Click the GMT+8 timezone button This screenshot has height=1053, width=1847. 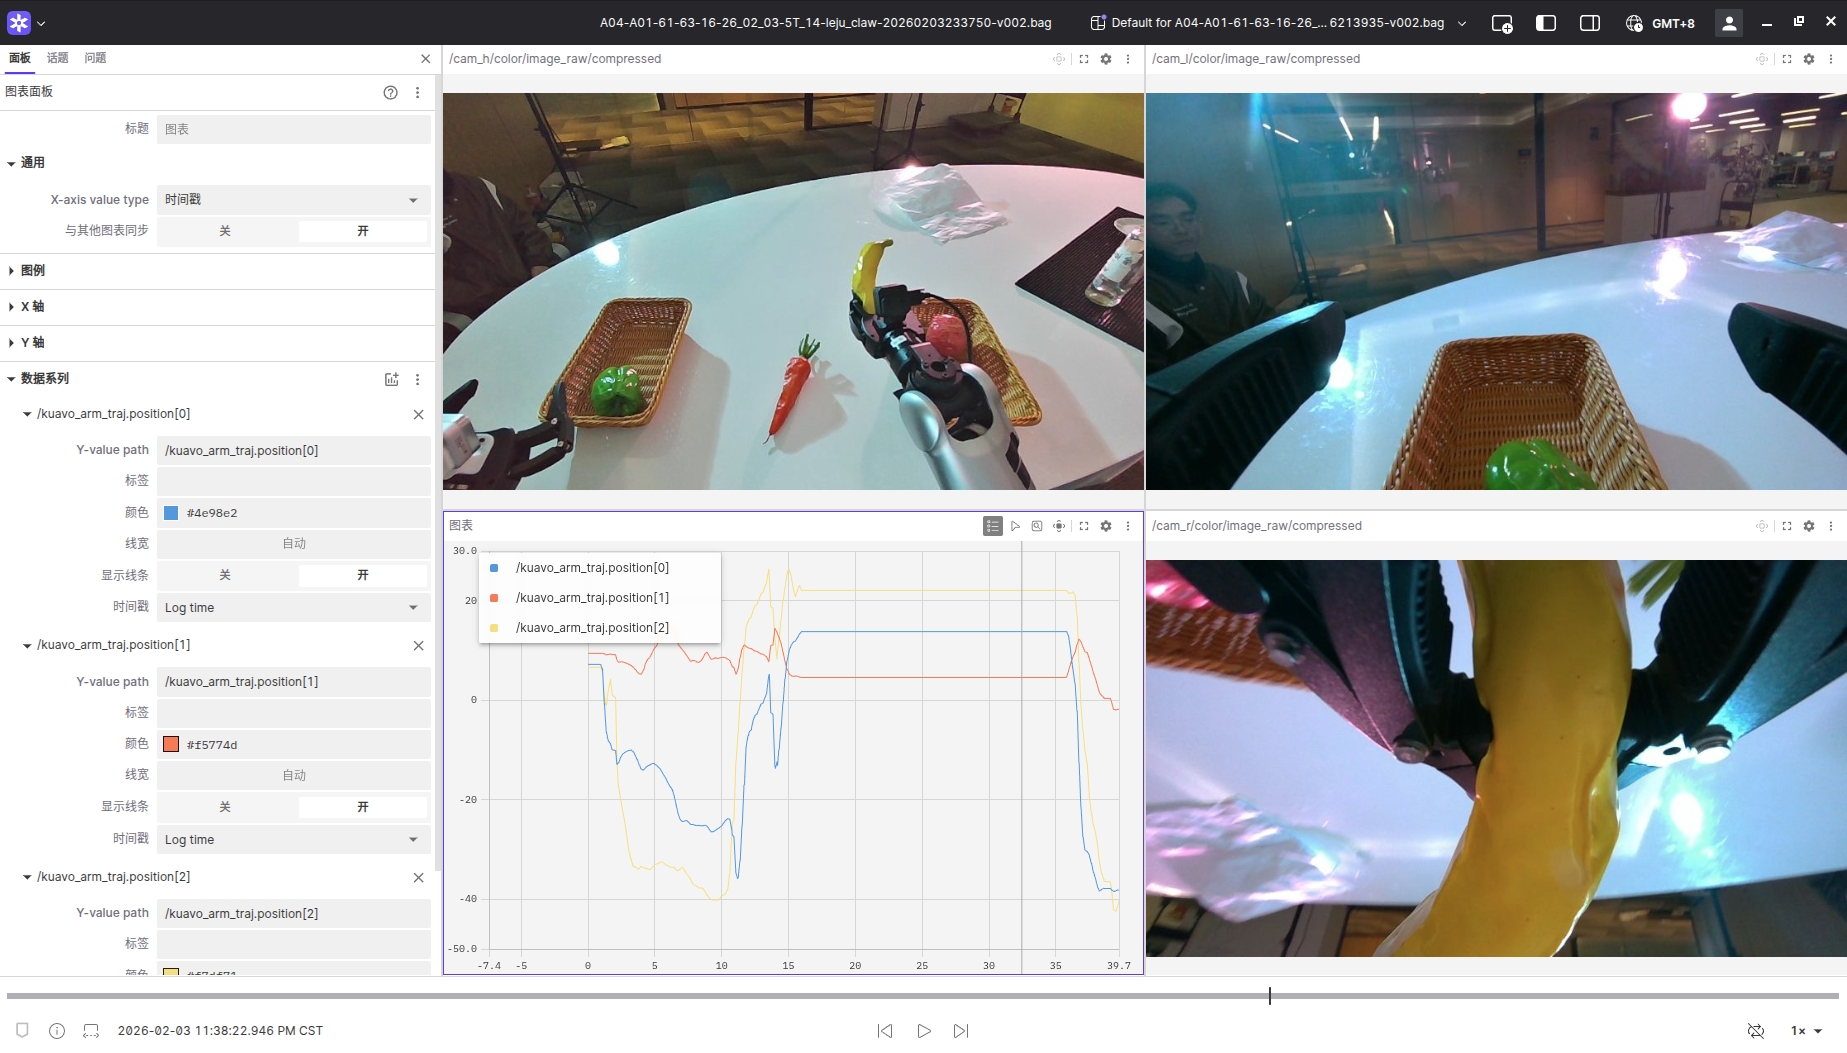1661,23
